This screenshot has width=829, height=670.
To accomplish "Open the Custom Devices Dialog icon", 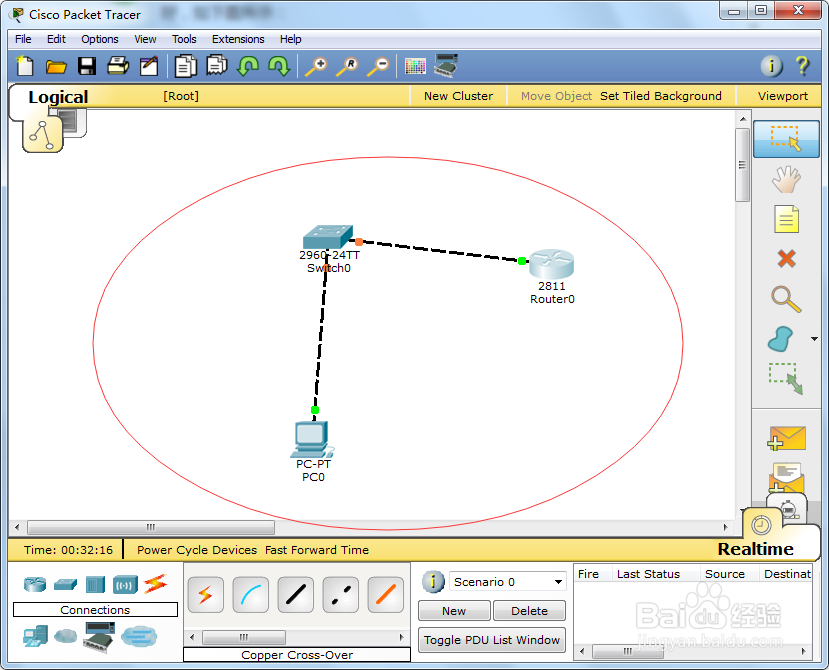I will click(446, 66).
